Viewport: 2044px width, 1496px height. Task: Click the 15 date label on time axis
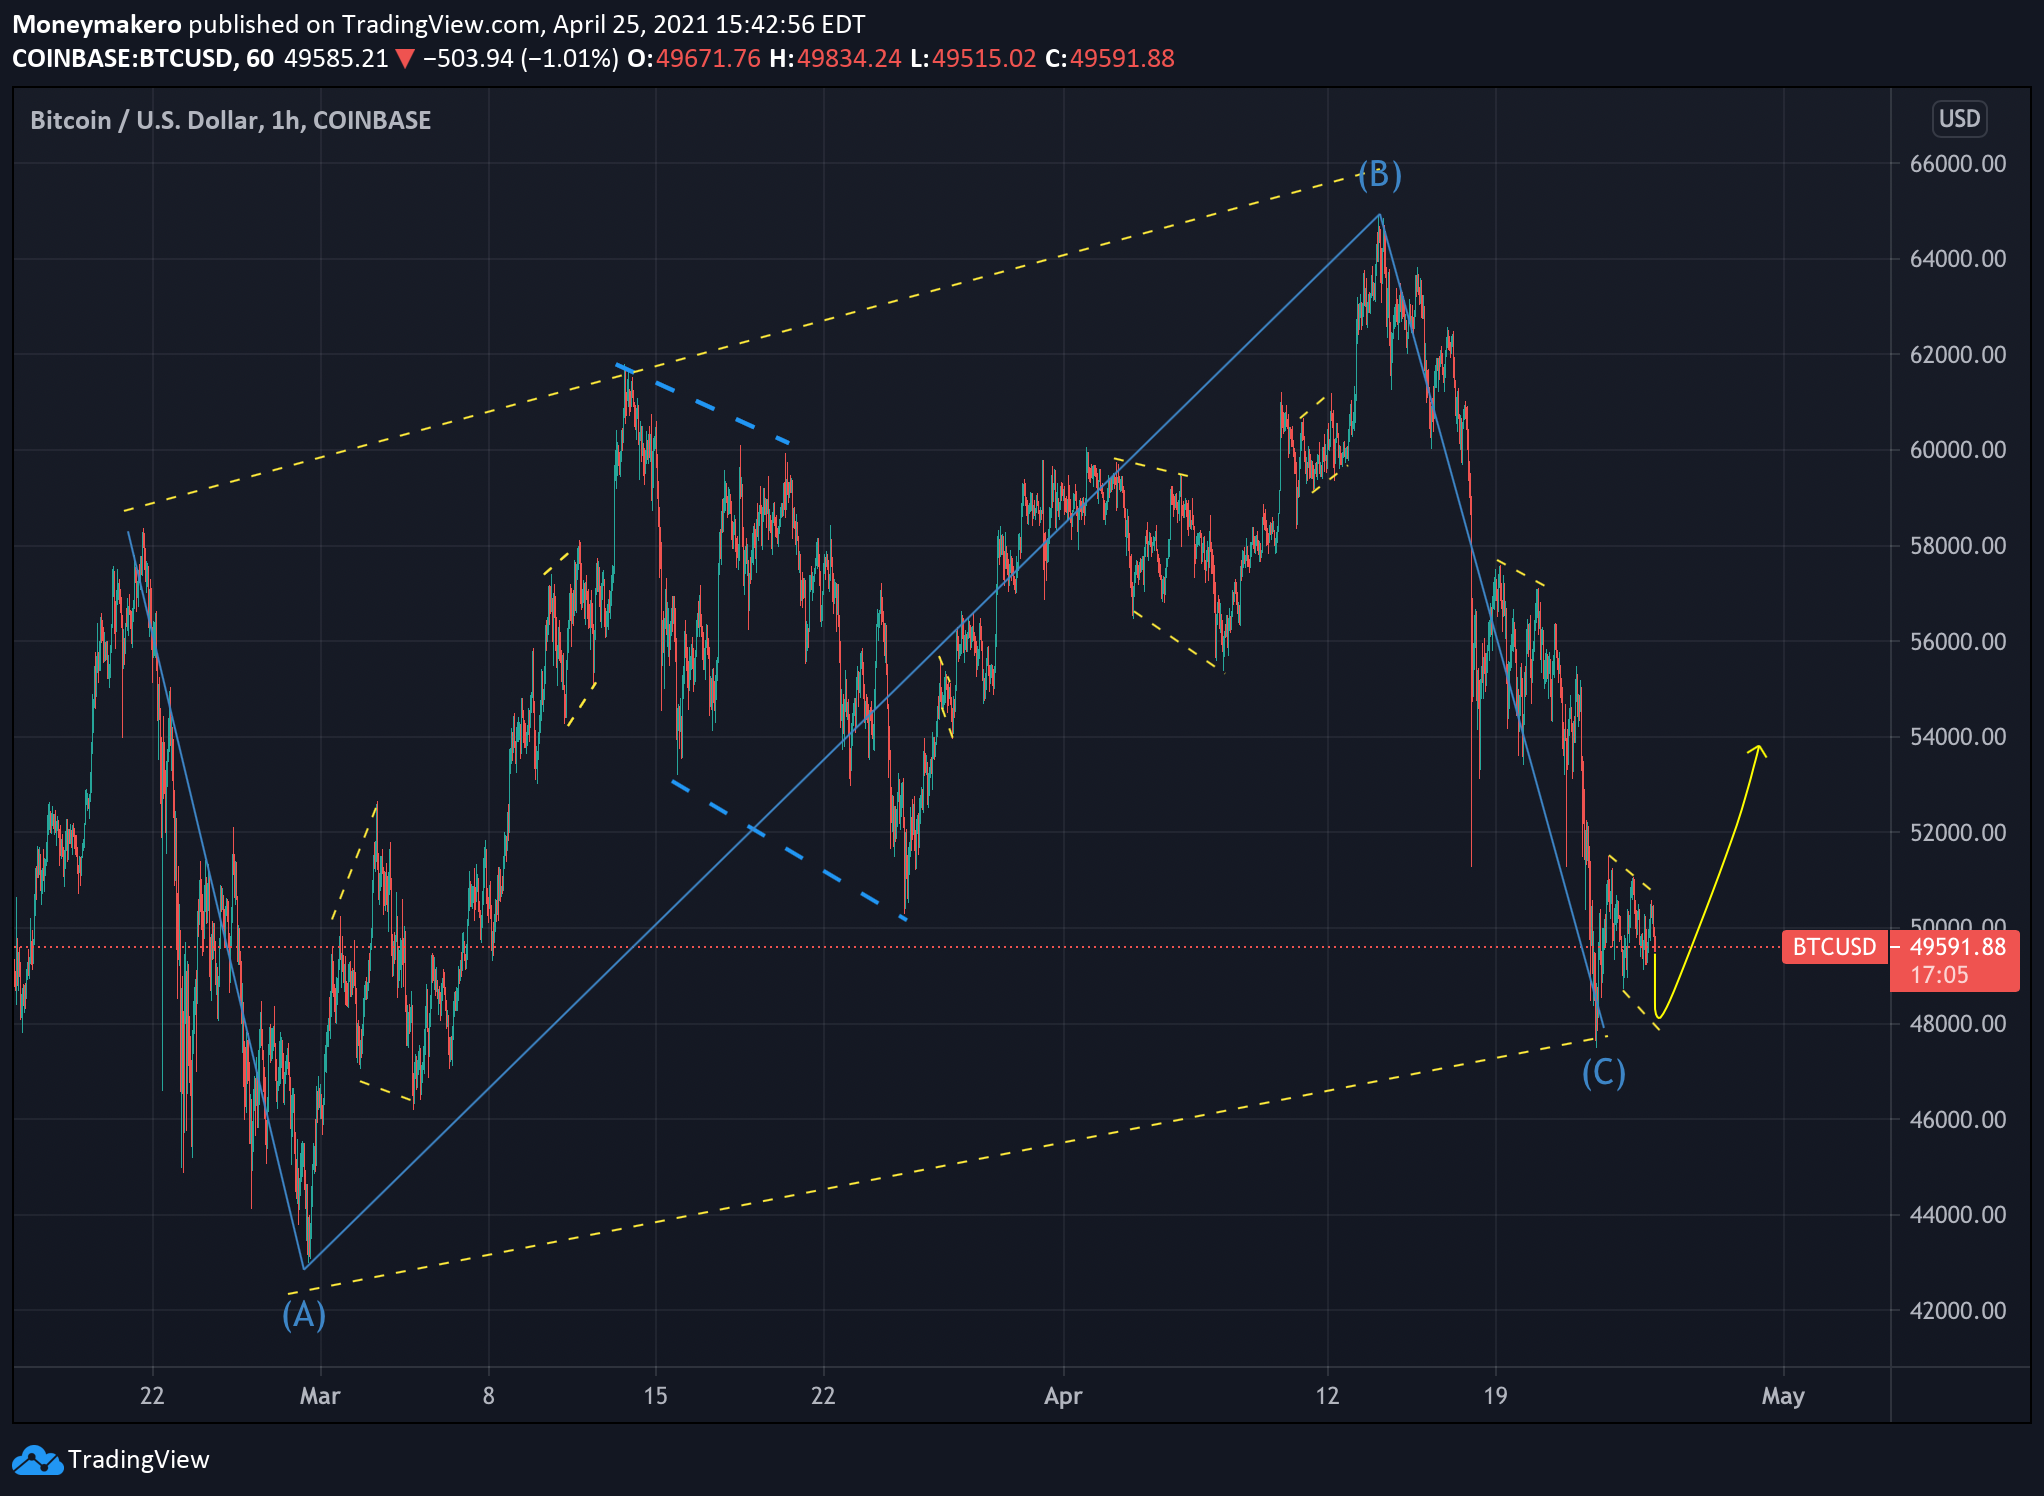click(655, 1396)
